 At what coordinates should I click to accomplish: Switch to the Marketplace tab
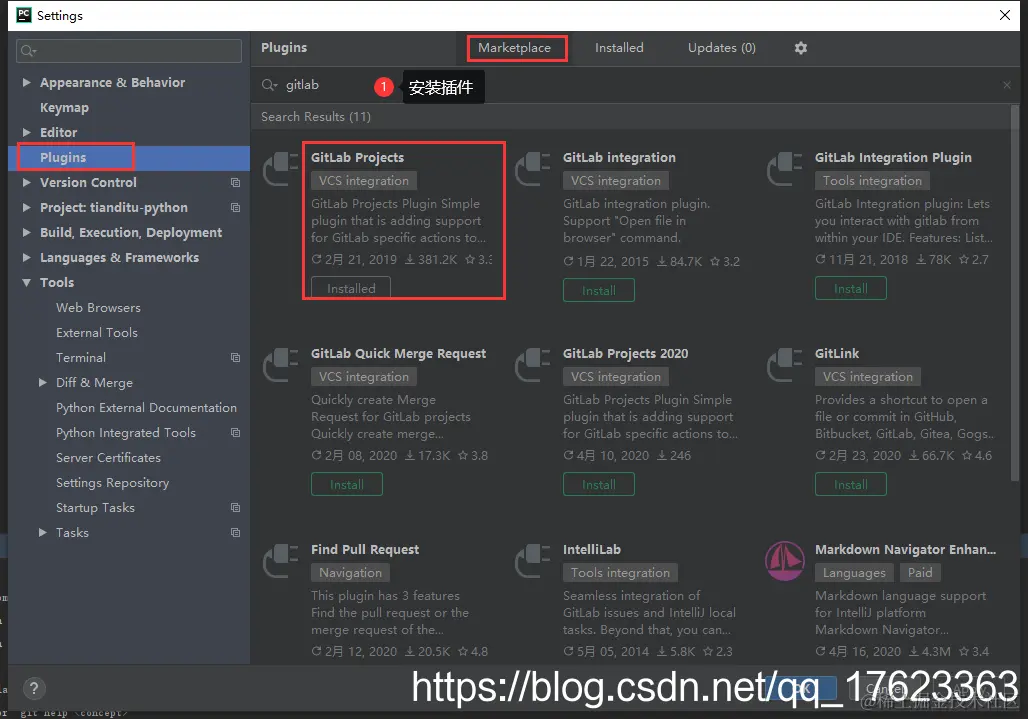pyautogui.click(x=515, y=48)
